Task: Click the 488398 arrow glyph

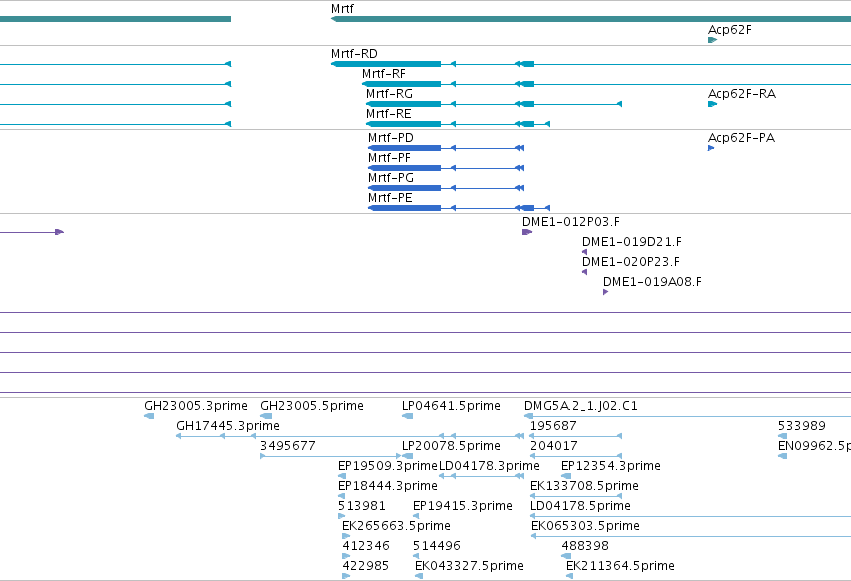Action: [x=566, y=556]
